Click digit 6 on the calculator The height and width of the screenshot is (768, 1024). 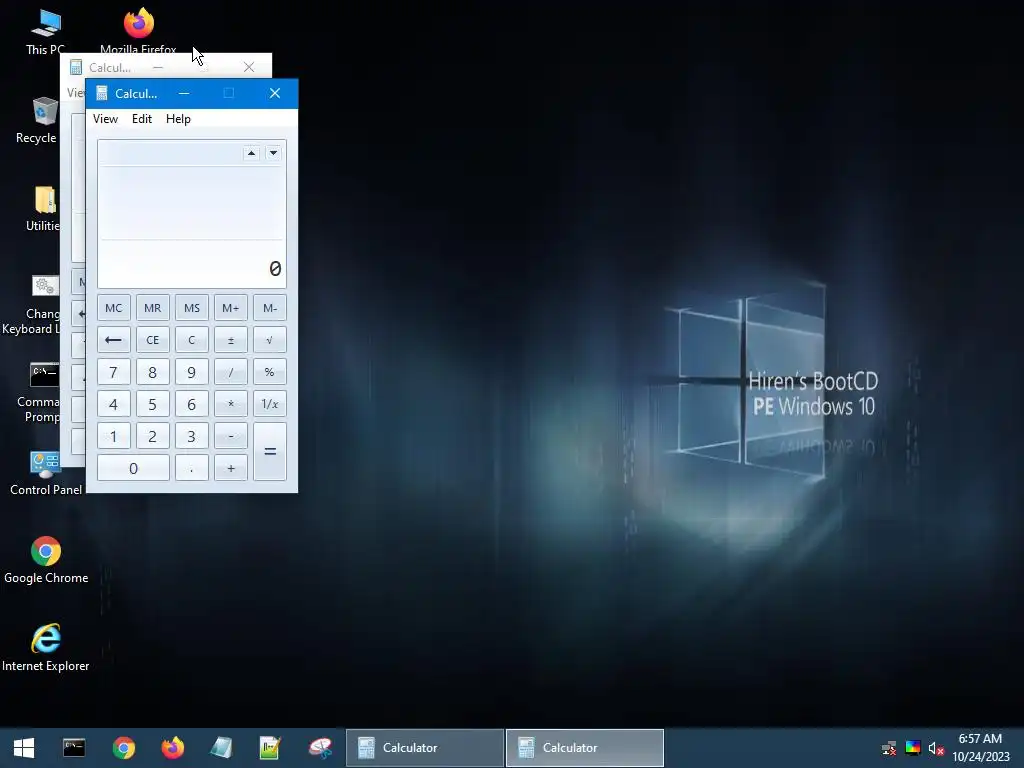192,404
